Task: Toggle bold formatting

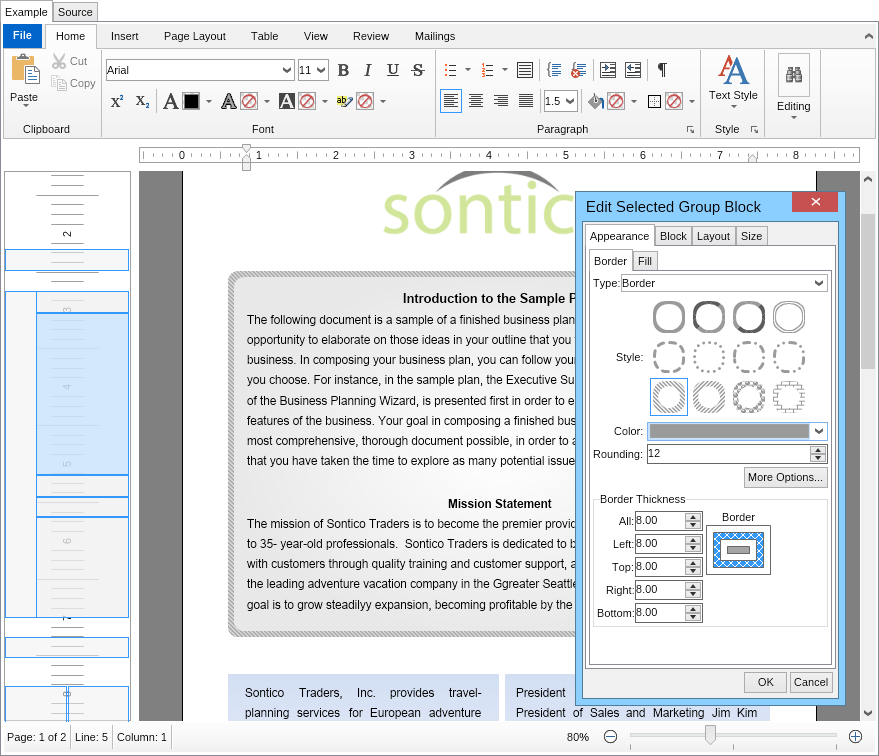Action: [x=343, y=70]
